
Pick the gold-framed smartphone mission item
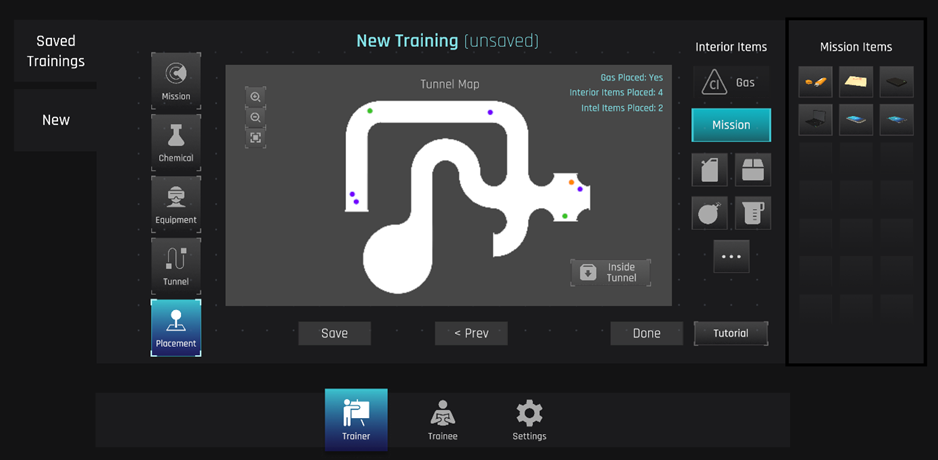(856, 120)
